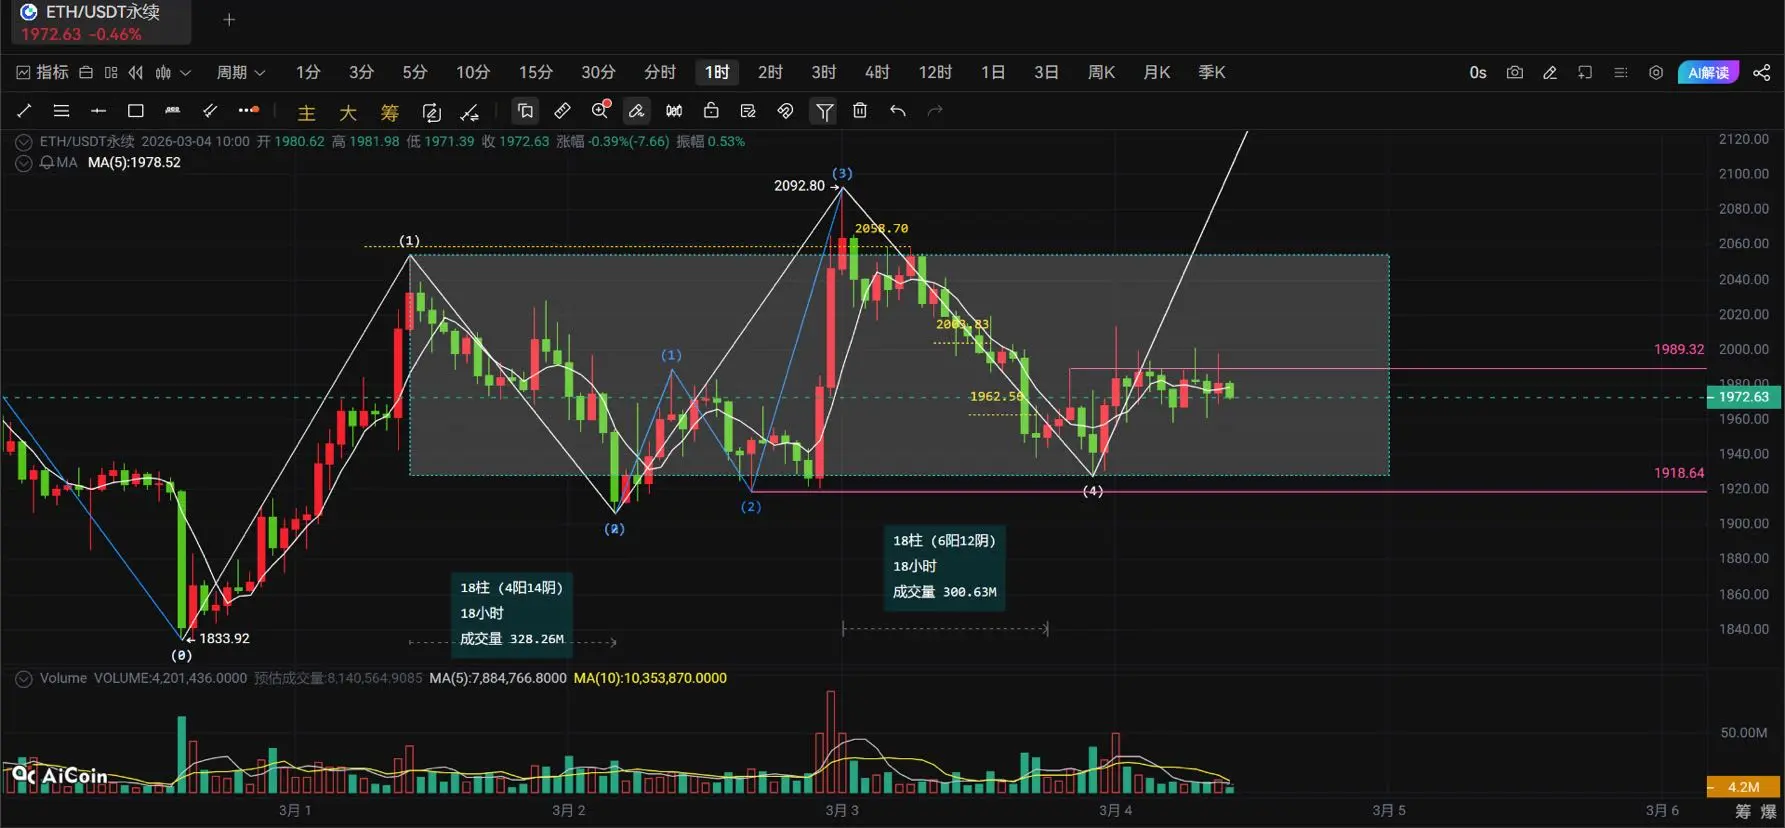Open more drawing tools menu

click(x=248, y=111)
